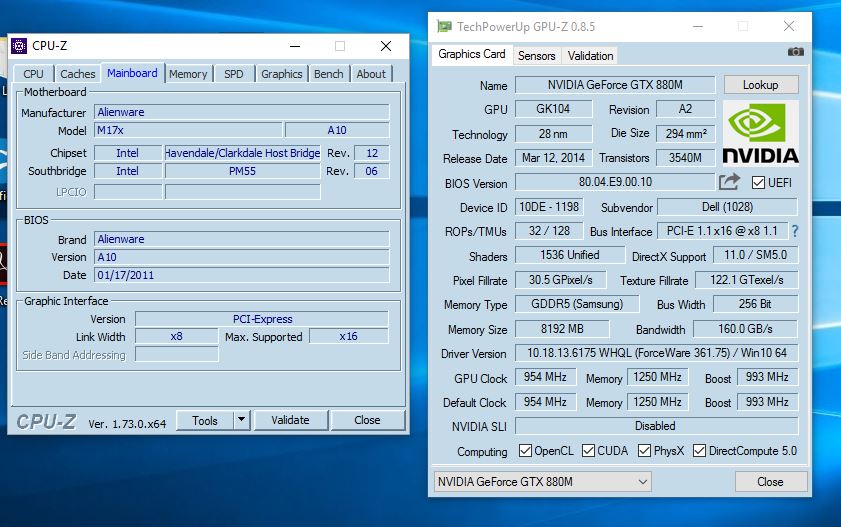841x527 pixels.
Task: Switch to the Sensors tab in GPU-Z
Action: 536,56
